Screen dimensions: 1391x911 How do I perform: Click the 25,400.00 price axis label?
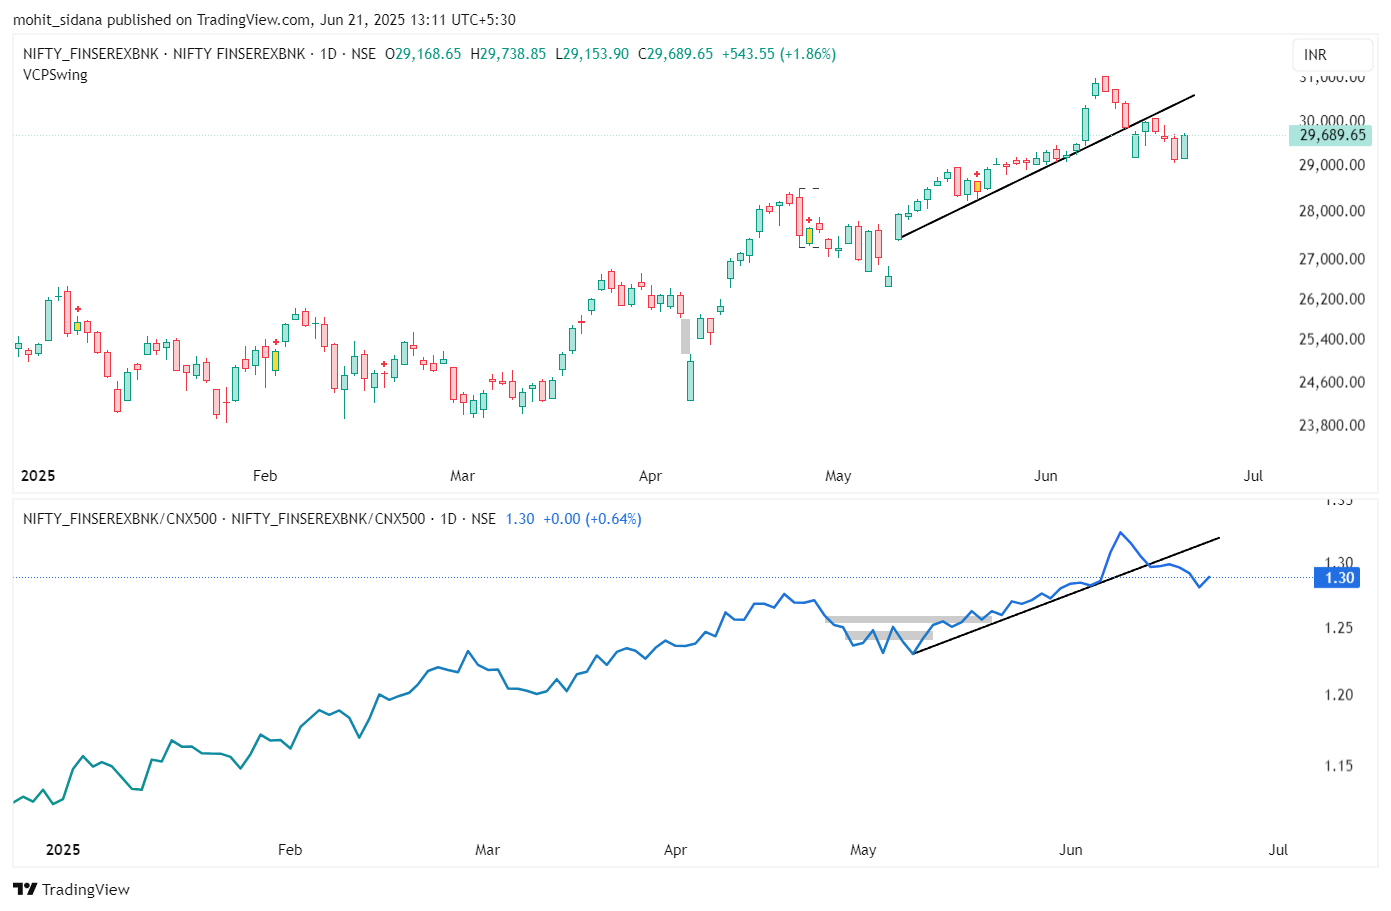point(1331,339)
